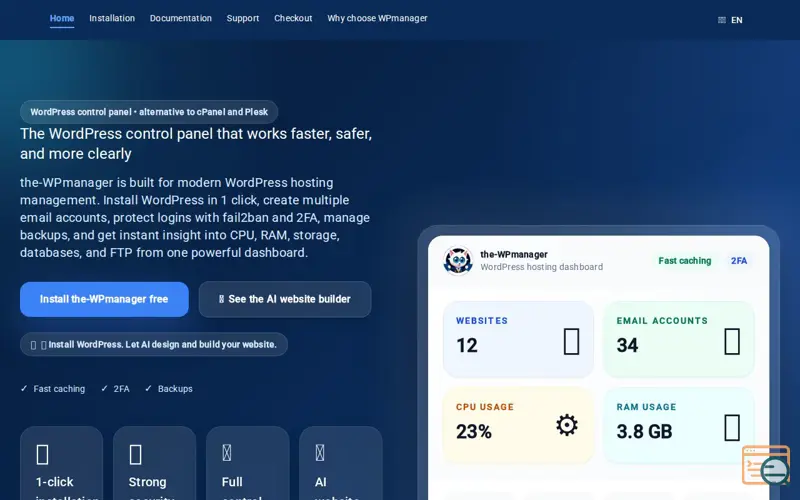Click the Install WordPress AI design pill
This screenshot has height=500, width=800.
(x=154, y=344)
